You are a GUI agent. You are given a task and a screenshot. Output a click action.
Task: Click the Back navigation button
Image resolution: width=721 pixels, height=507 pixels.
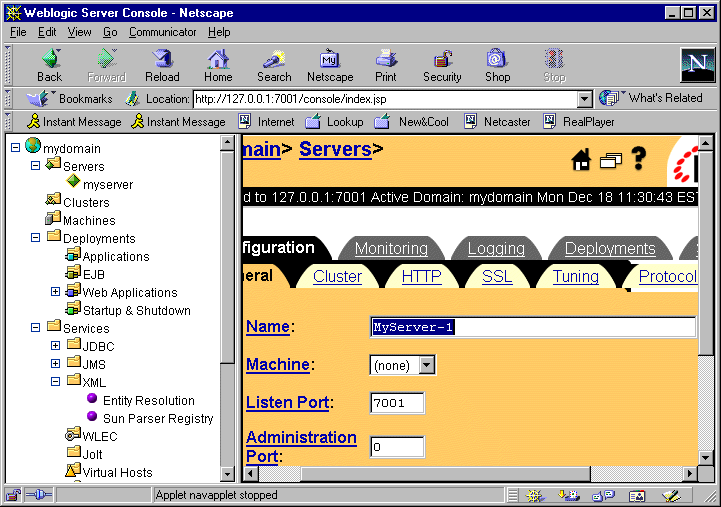tap(50, 65)
